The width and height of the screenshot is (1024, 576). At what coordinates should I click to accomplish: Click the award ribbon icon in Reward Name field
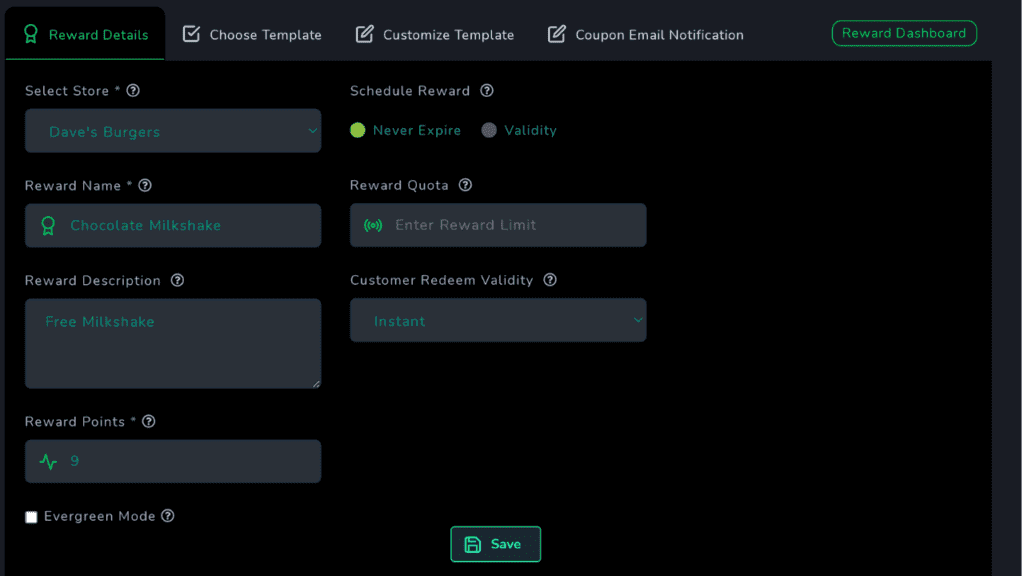(x=48, y=225)
